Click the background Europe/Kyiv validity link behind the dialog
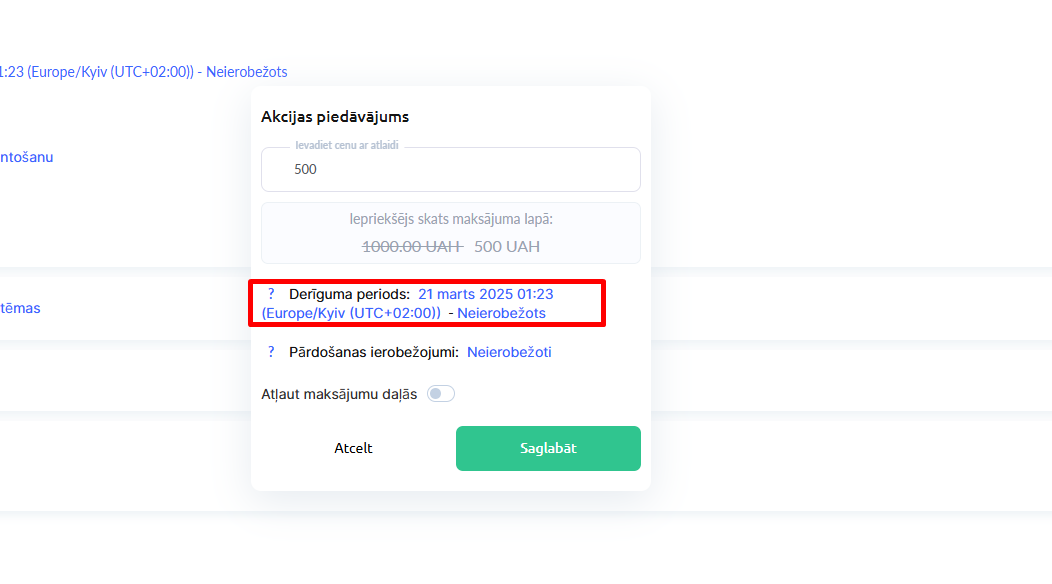This screenshot has height=584, width=1052. point(143,72)
